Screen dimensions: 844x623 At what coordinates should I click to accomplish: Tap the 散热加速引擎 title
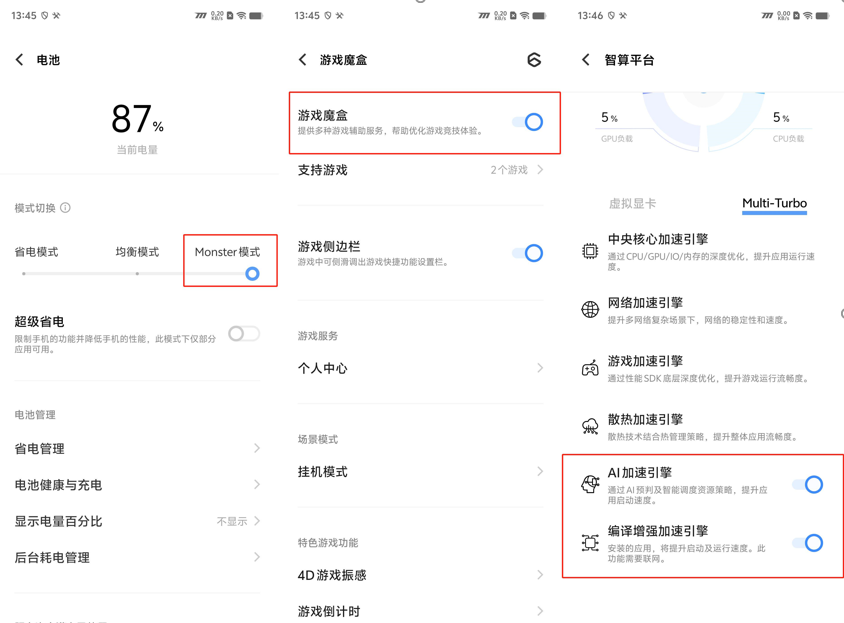(x=645, y=419)
